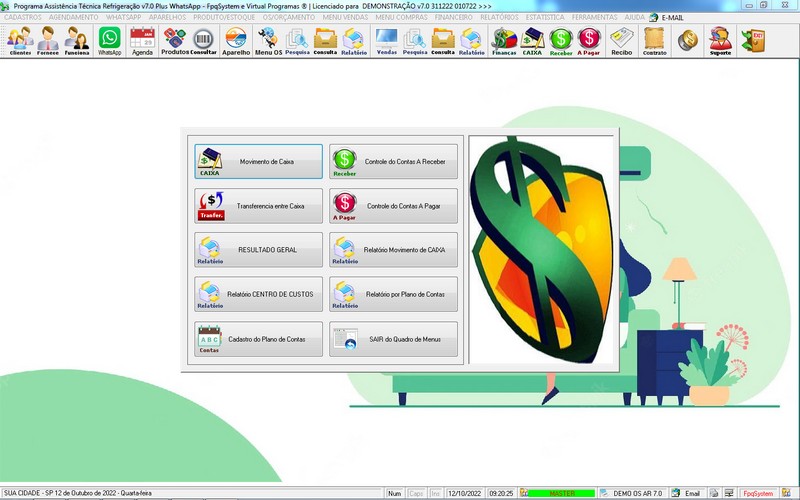Viewport: 800px width, 500px height.
Task: Click the FpqSystem status bar link
Action: click(758, 493)
